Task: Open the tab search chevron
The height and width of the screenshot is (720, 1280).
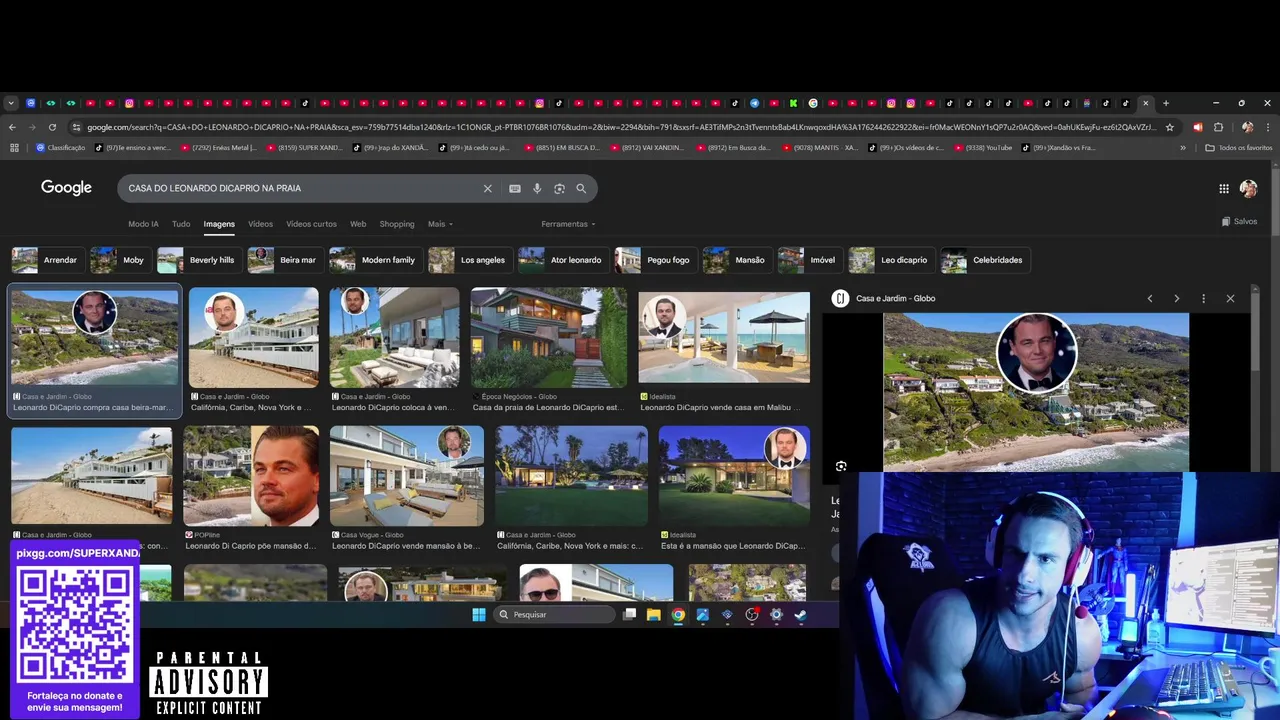Action: pyautogui.click(x=11, y=103)
